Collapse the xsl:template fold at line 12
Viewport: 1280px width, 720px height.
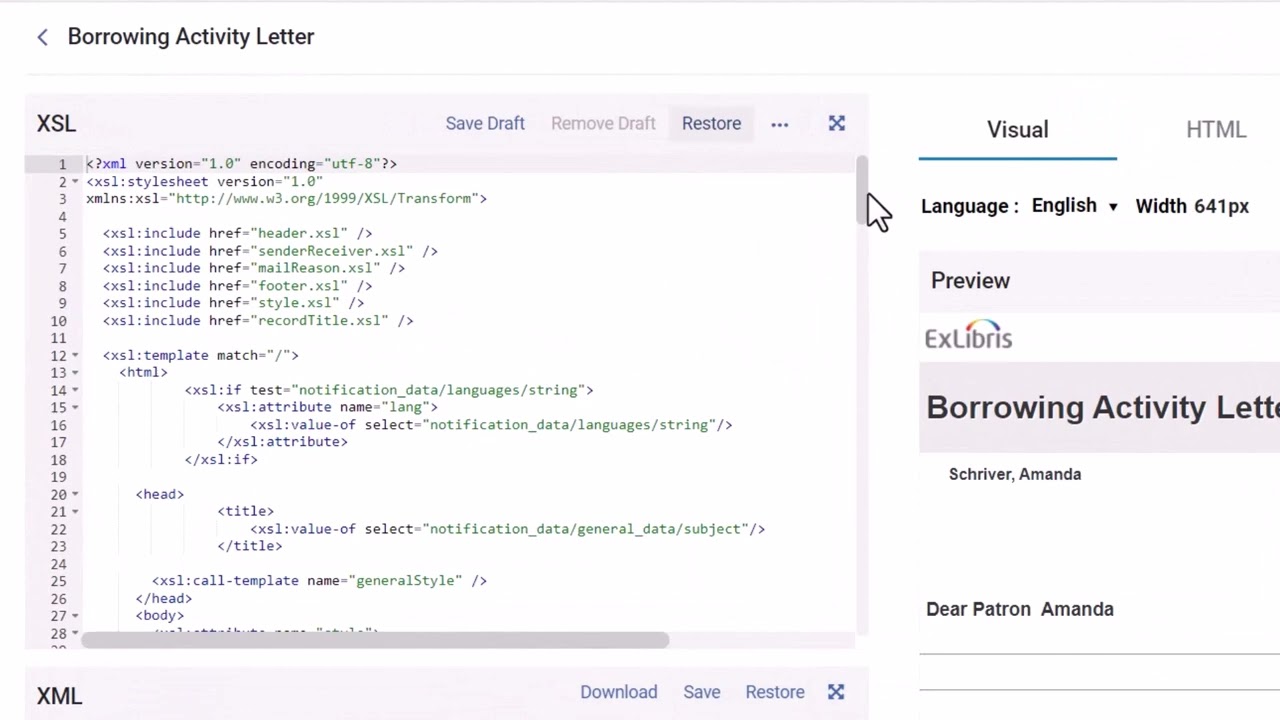pyautogui.click(x=75, y=356)
